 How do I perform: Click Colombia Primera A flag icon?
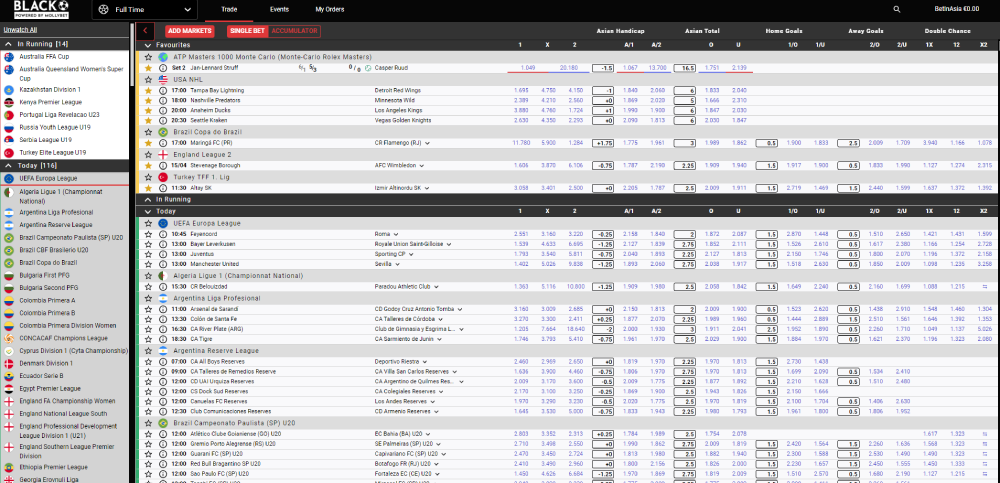pyautogui.click(x=9, y=301)
